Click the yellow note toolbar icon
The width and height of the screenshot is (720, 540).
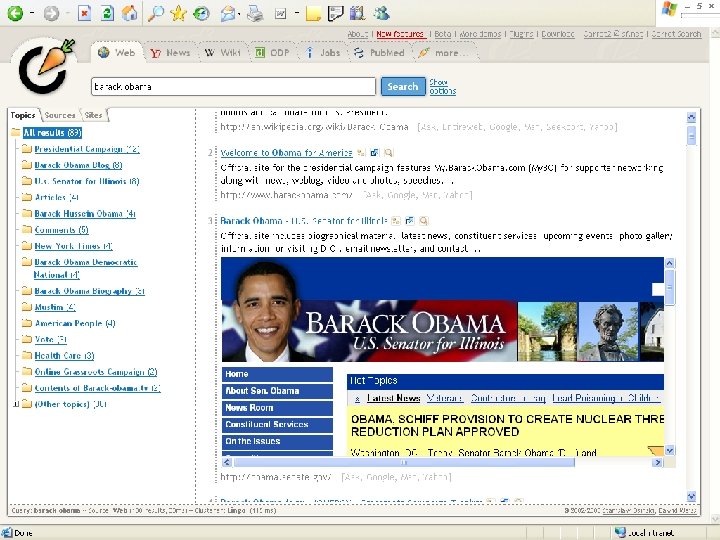pyautogui.click(x=313, y=14)
